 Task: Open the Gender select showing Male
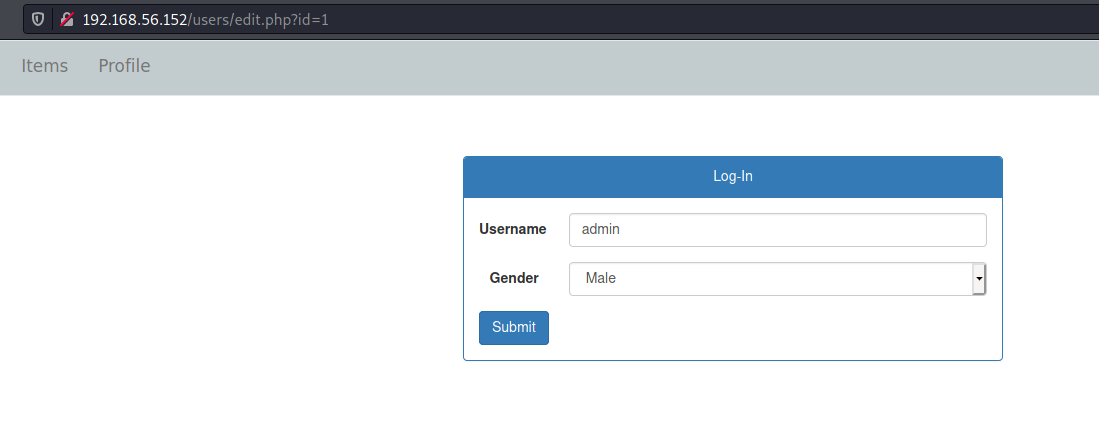(x=770, y=279)
